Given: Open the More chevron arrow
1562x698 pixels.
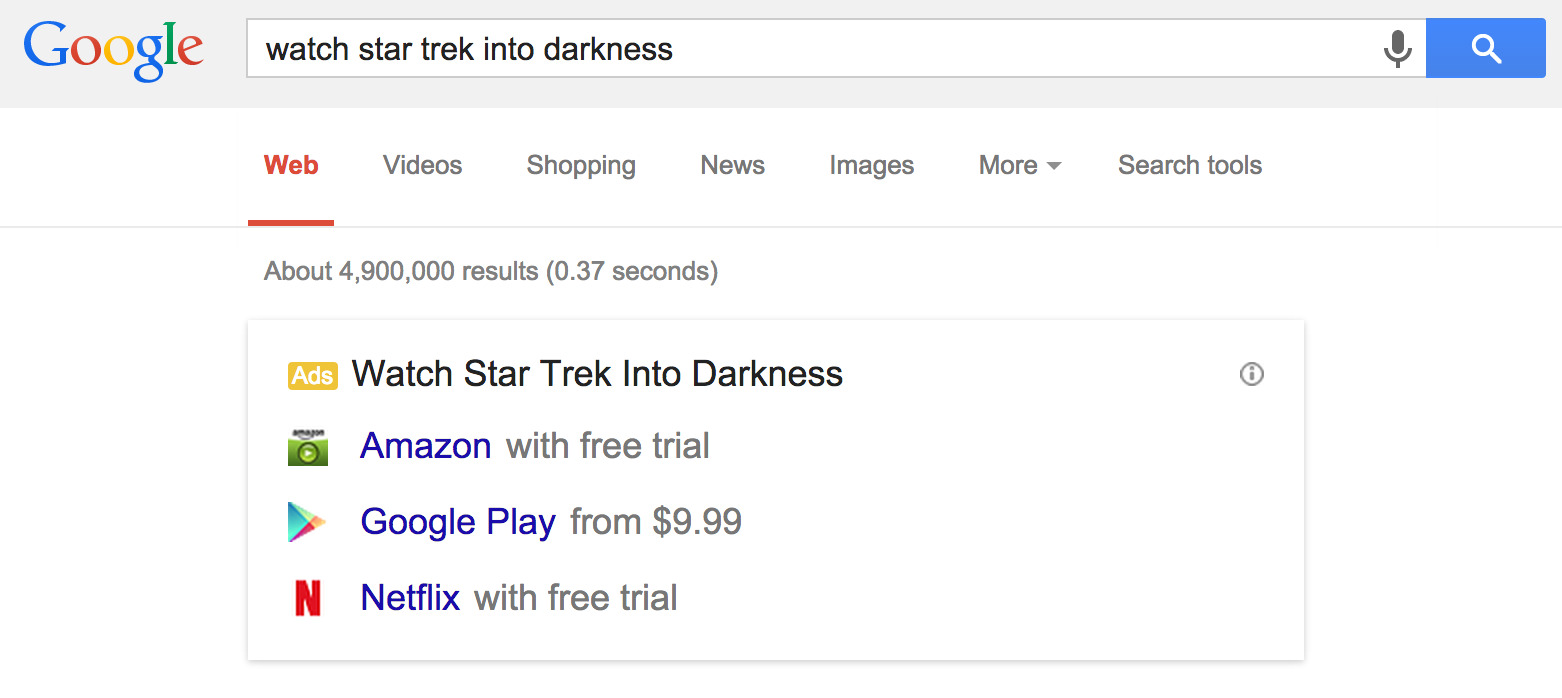Looking at the screenshot, I should tap(1056, 166).
